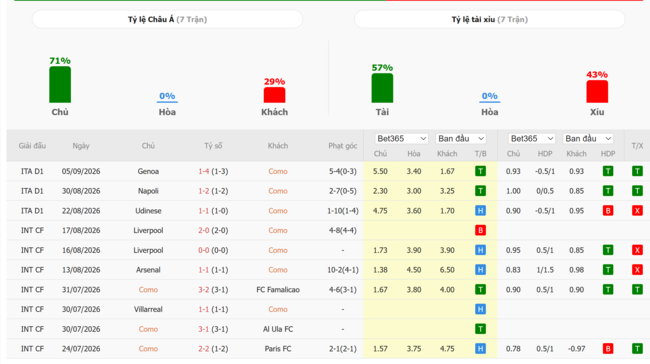Select date 22/08/2026 cell
The width and height of the screenshot is (650, 364).
pyautogui.click(x=81, y=211)
